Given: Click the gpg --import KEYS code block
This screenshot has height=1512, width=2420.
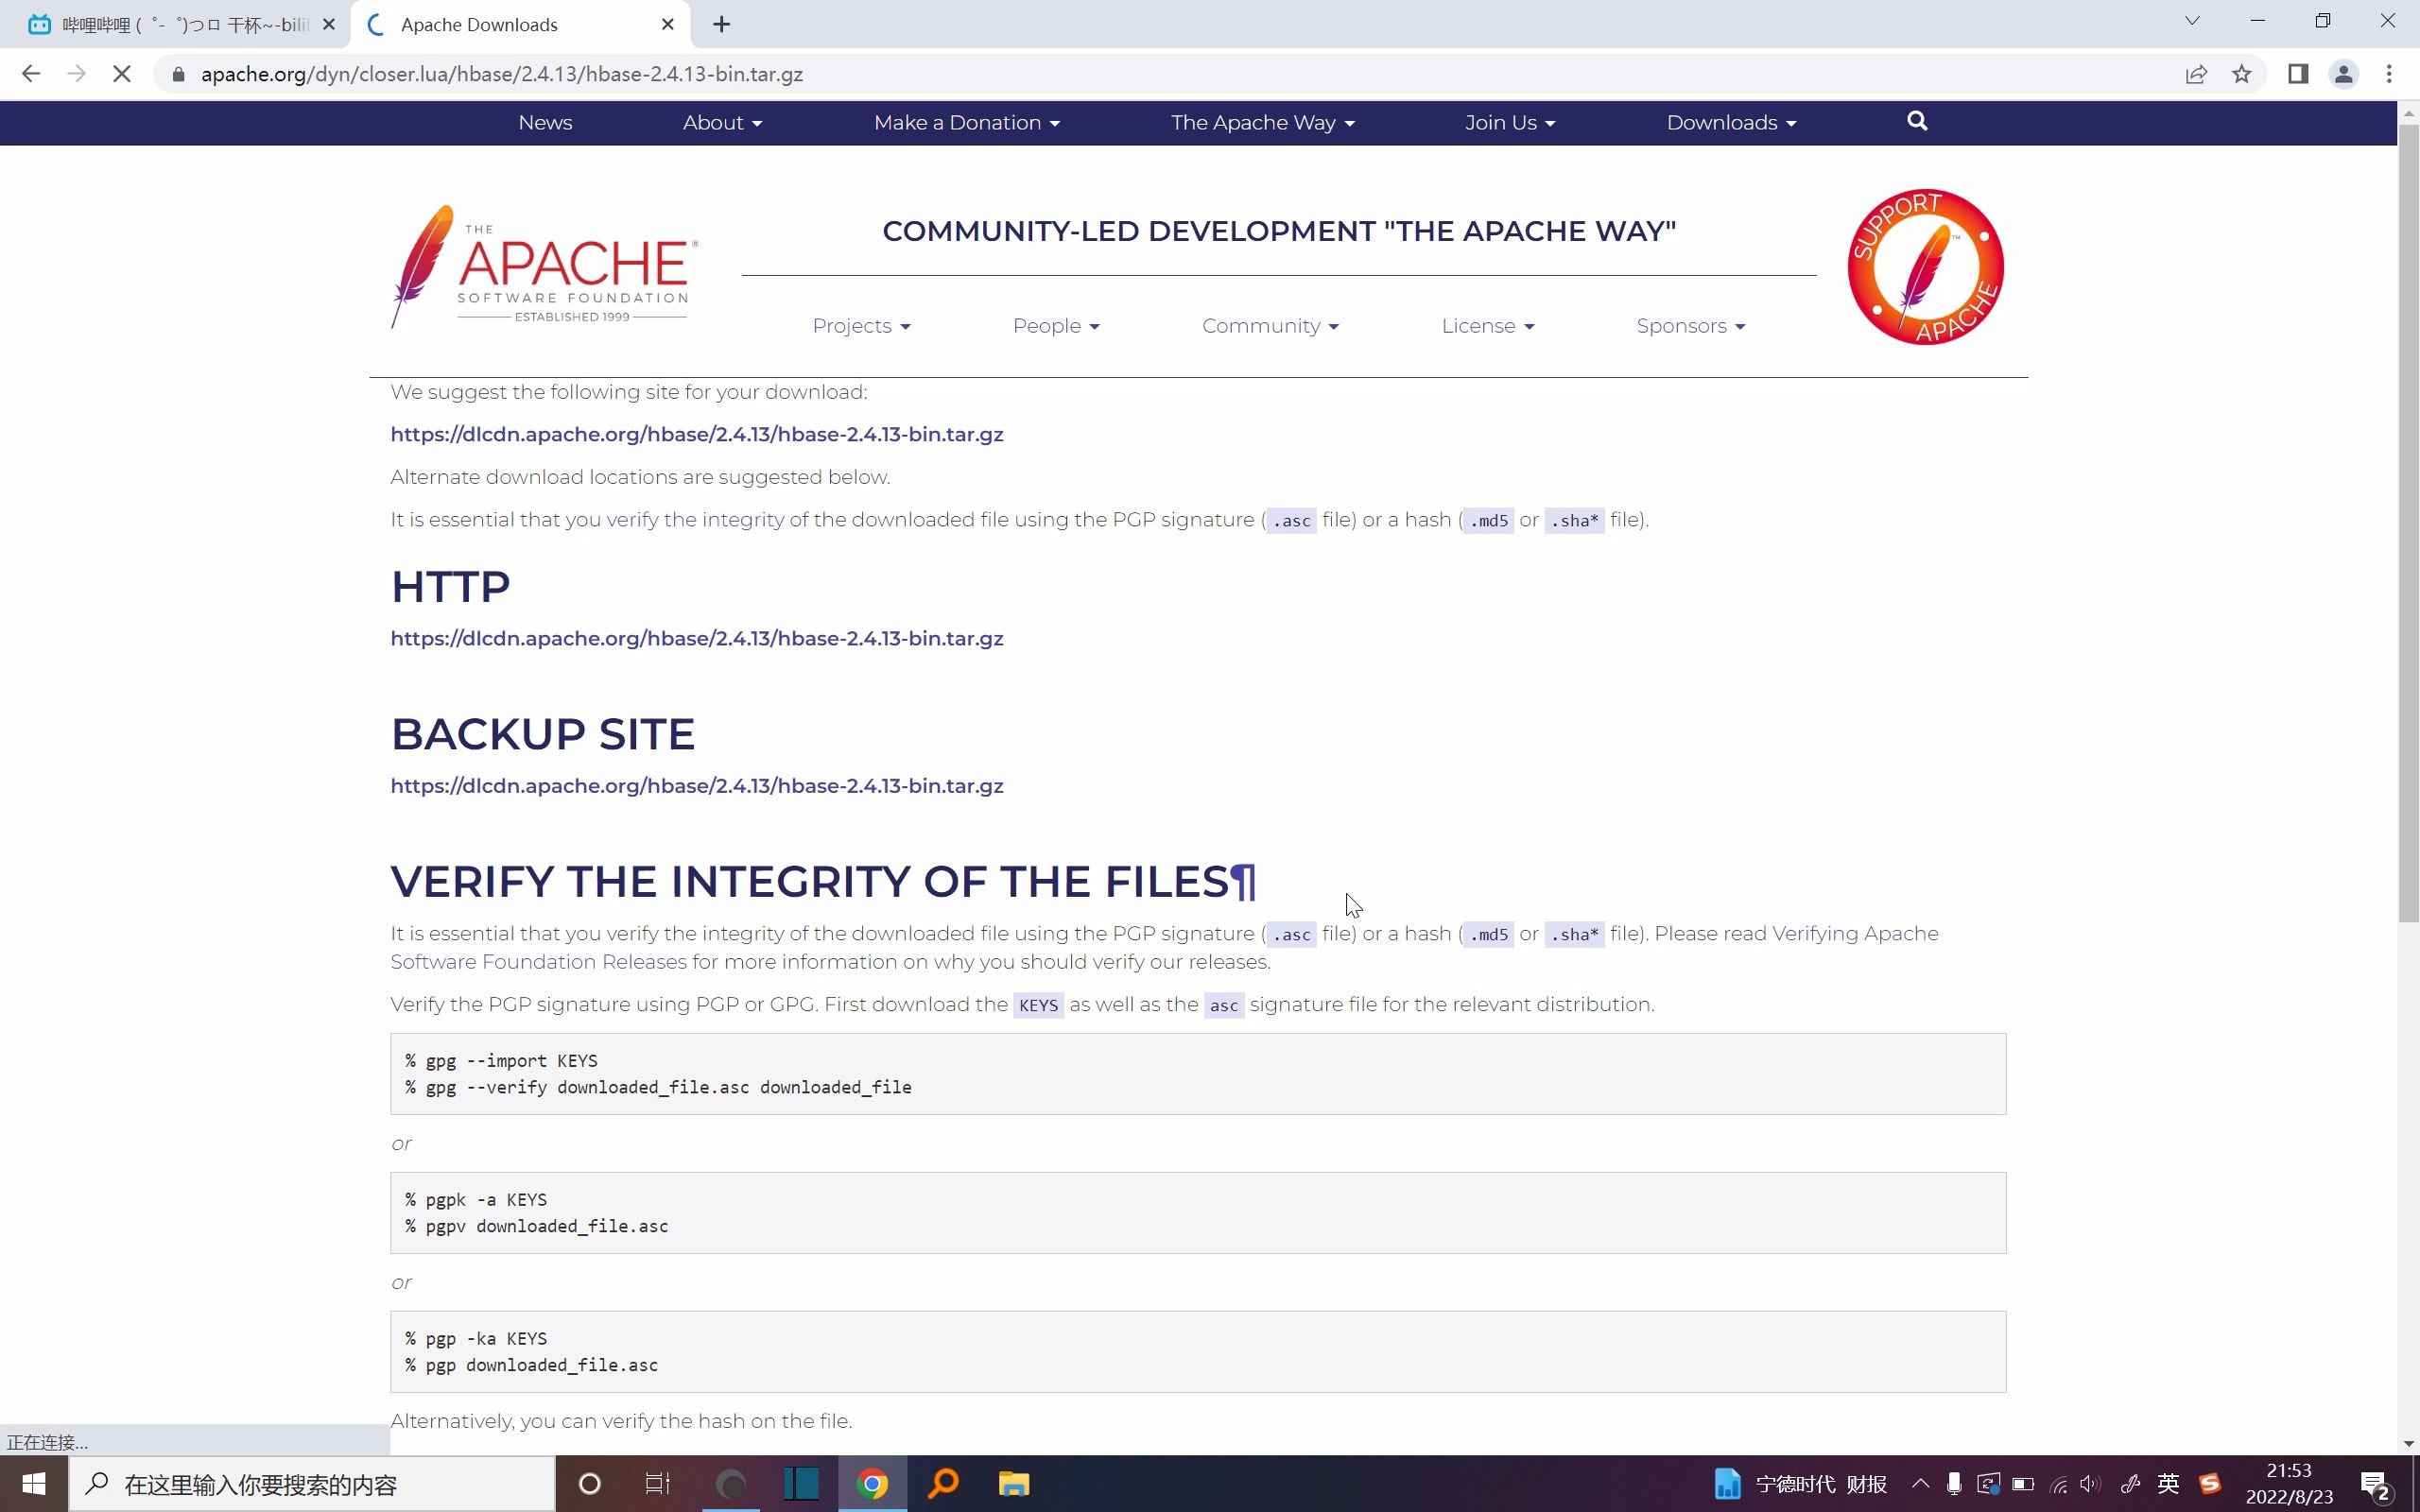Looking at the screenshot, I should click(1197, 1074).
